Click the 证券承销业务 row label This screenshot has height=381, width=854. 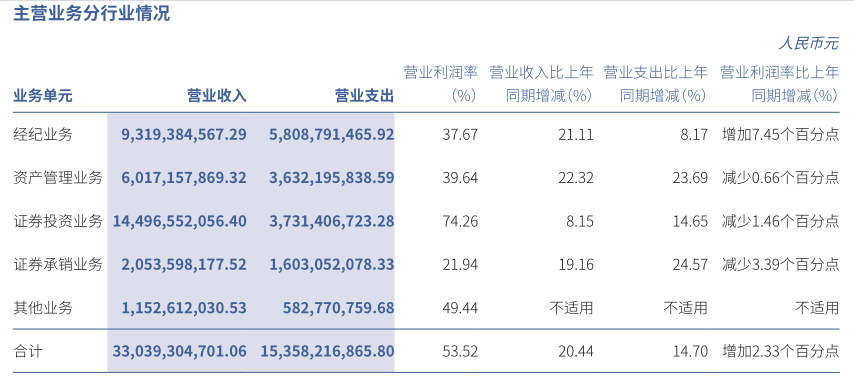pyautogui.click(x=58, y=265)
